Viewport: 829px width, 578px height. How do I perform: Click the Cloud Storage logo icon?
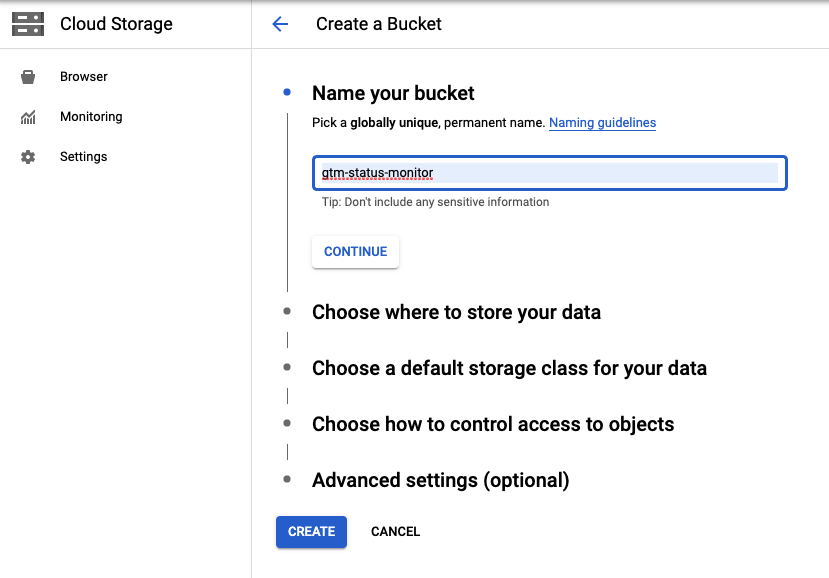pyautogui.click(x=28, y=24)
